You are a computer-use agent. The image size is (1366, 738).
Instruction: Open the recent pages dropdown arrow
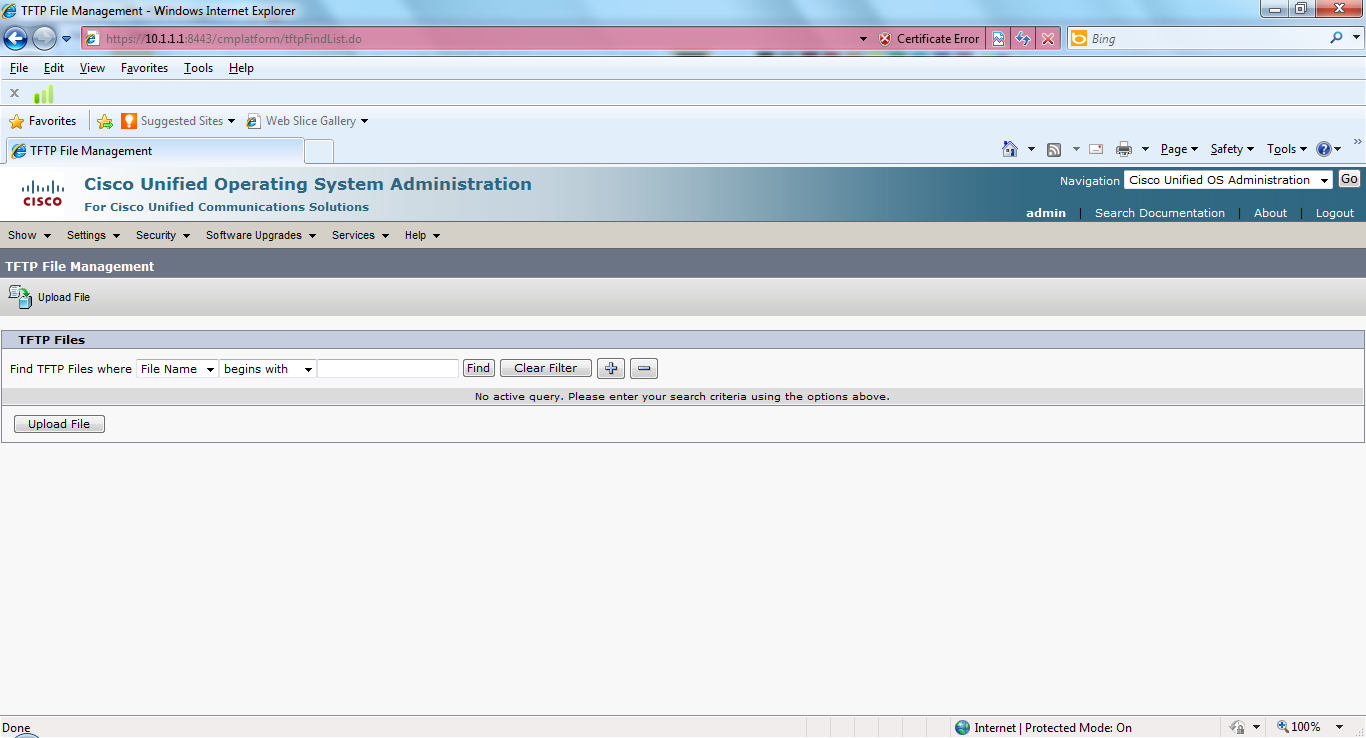click(67, 39)
